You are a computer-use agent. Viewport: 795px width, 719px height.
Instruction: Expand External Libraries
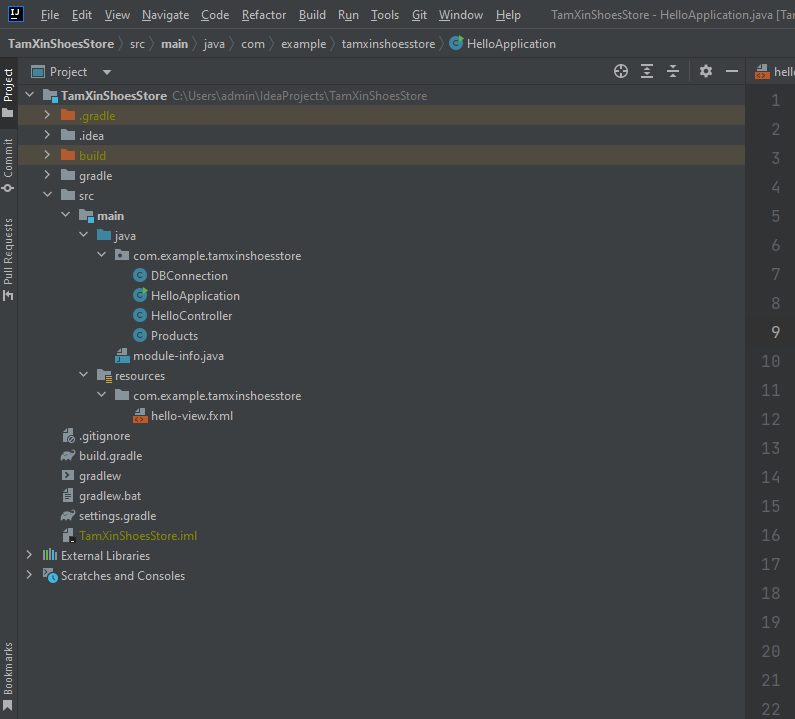29,555
